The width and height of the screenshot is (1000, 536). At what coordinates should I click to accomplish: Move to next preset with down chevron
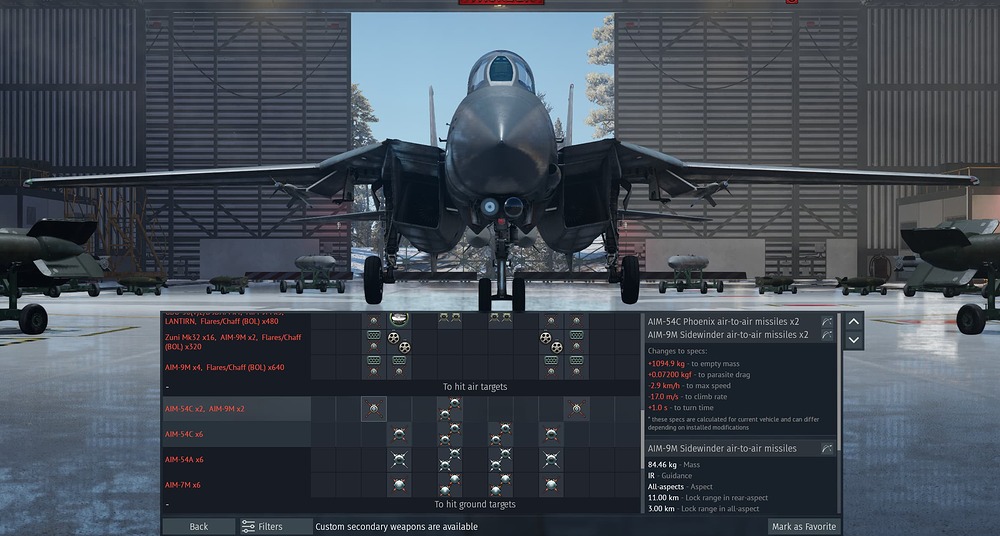click(854, 341)
